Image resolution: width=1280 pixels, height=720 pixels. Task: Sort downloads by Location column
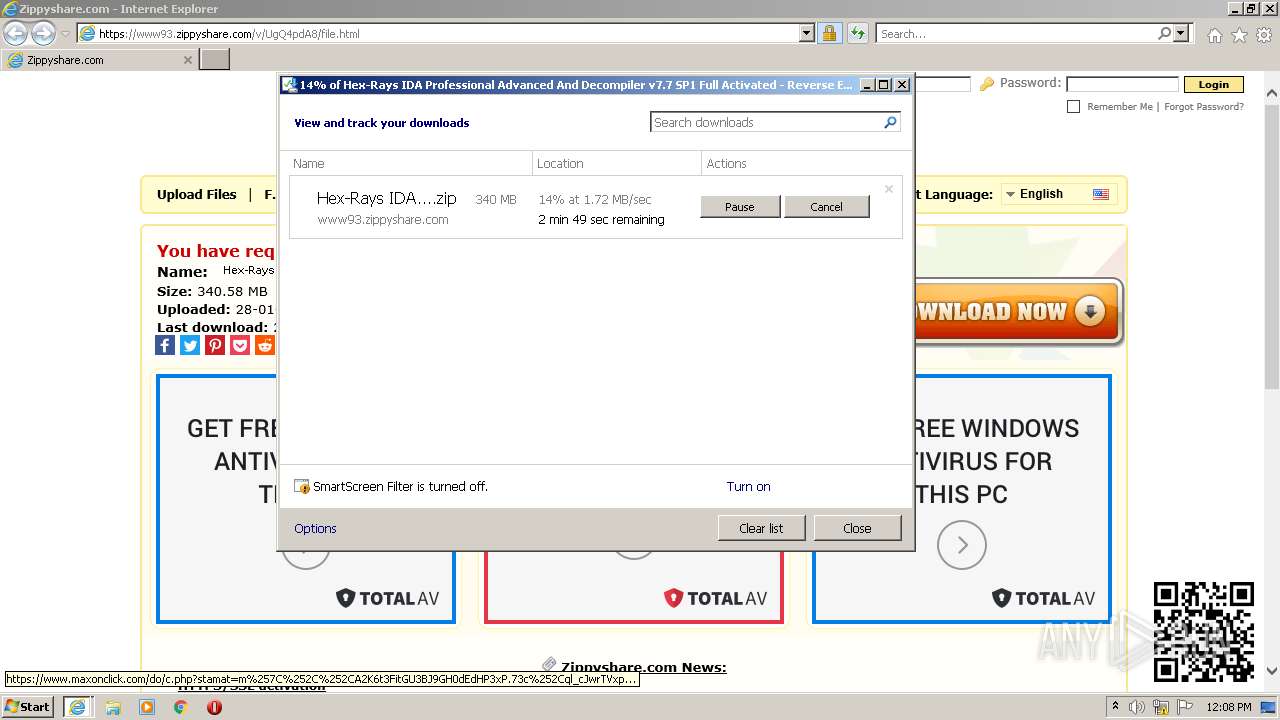click(617, 163)
